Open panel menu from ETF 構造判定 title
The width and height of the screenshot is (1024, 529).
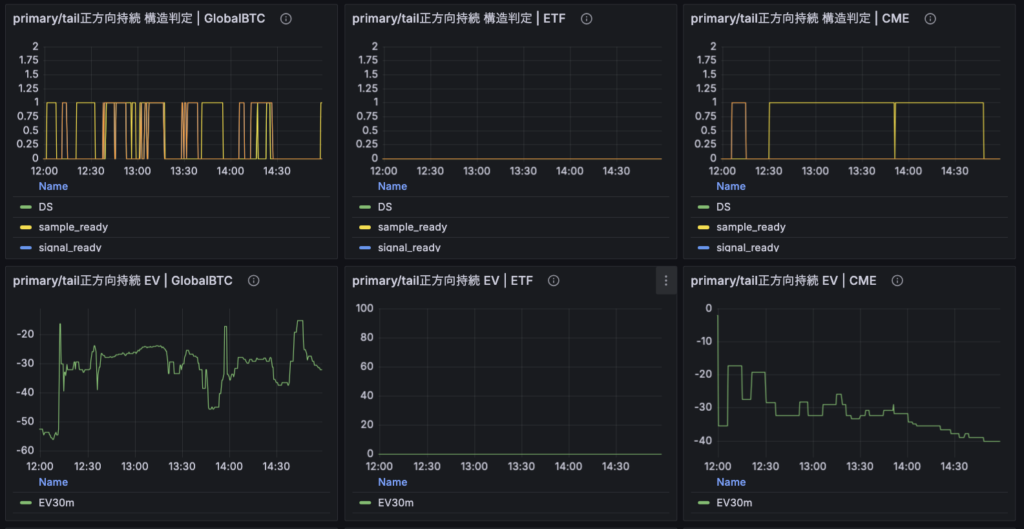click(458, 19)
